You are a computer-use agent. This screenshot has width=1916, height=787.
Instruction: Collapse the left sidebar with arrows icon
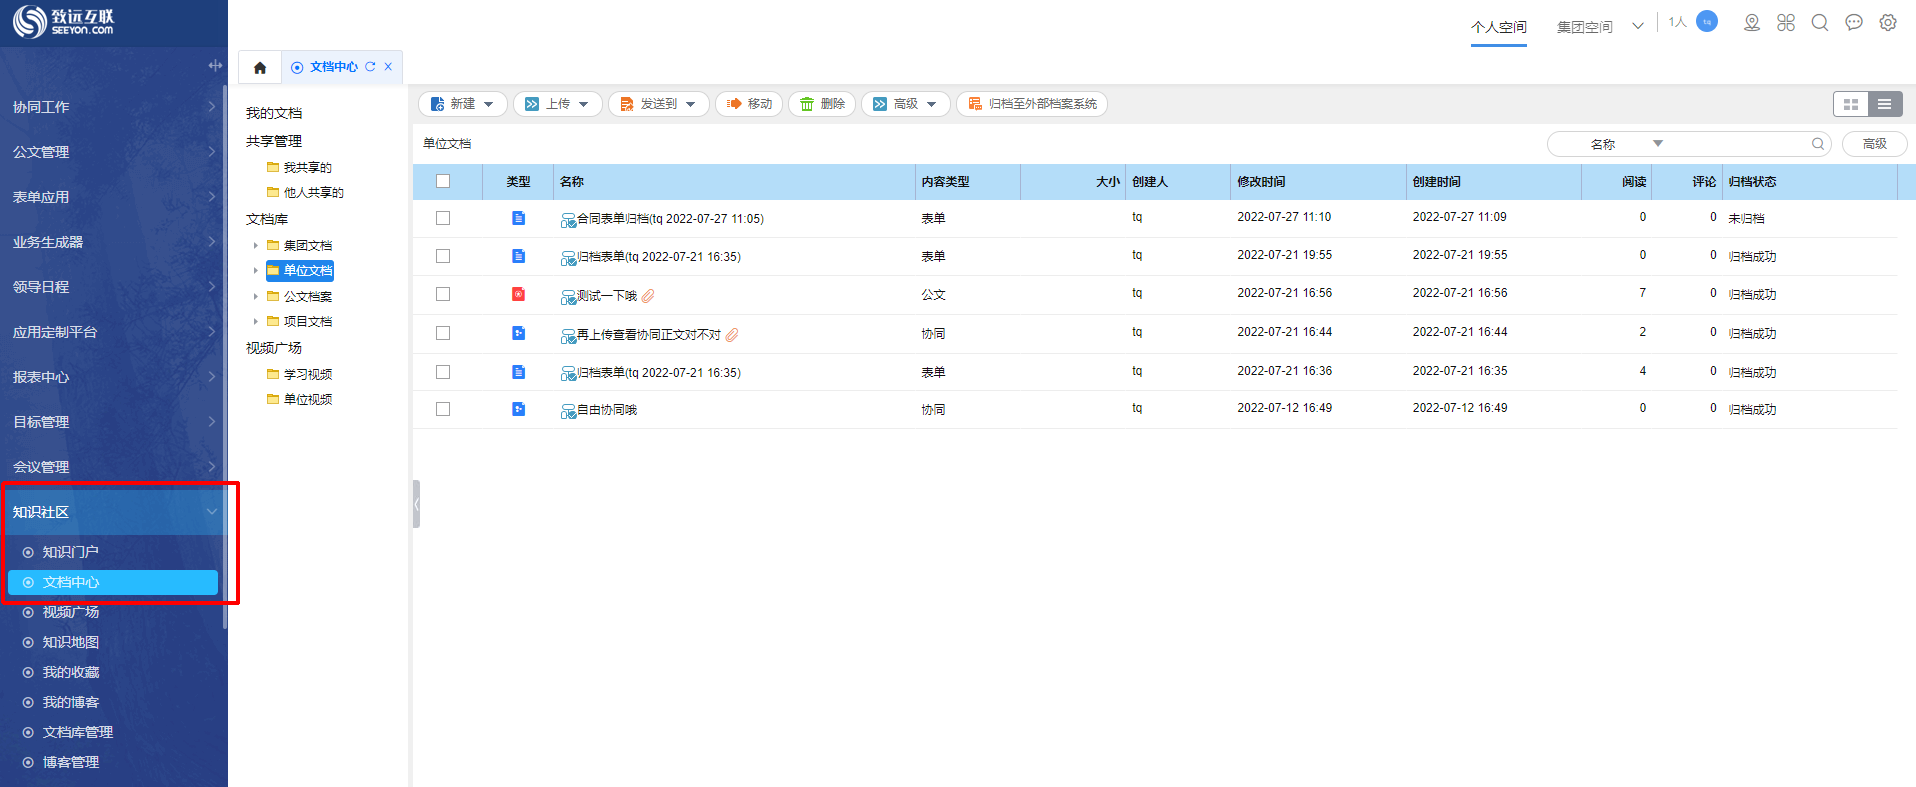pyautogui.click(x=215, y=65)
